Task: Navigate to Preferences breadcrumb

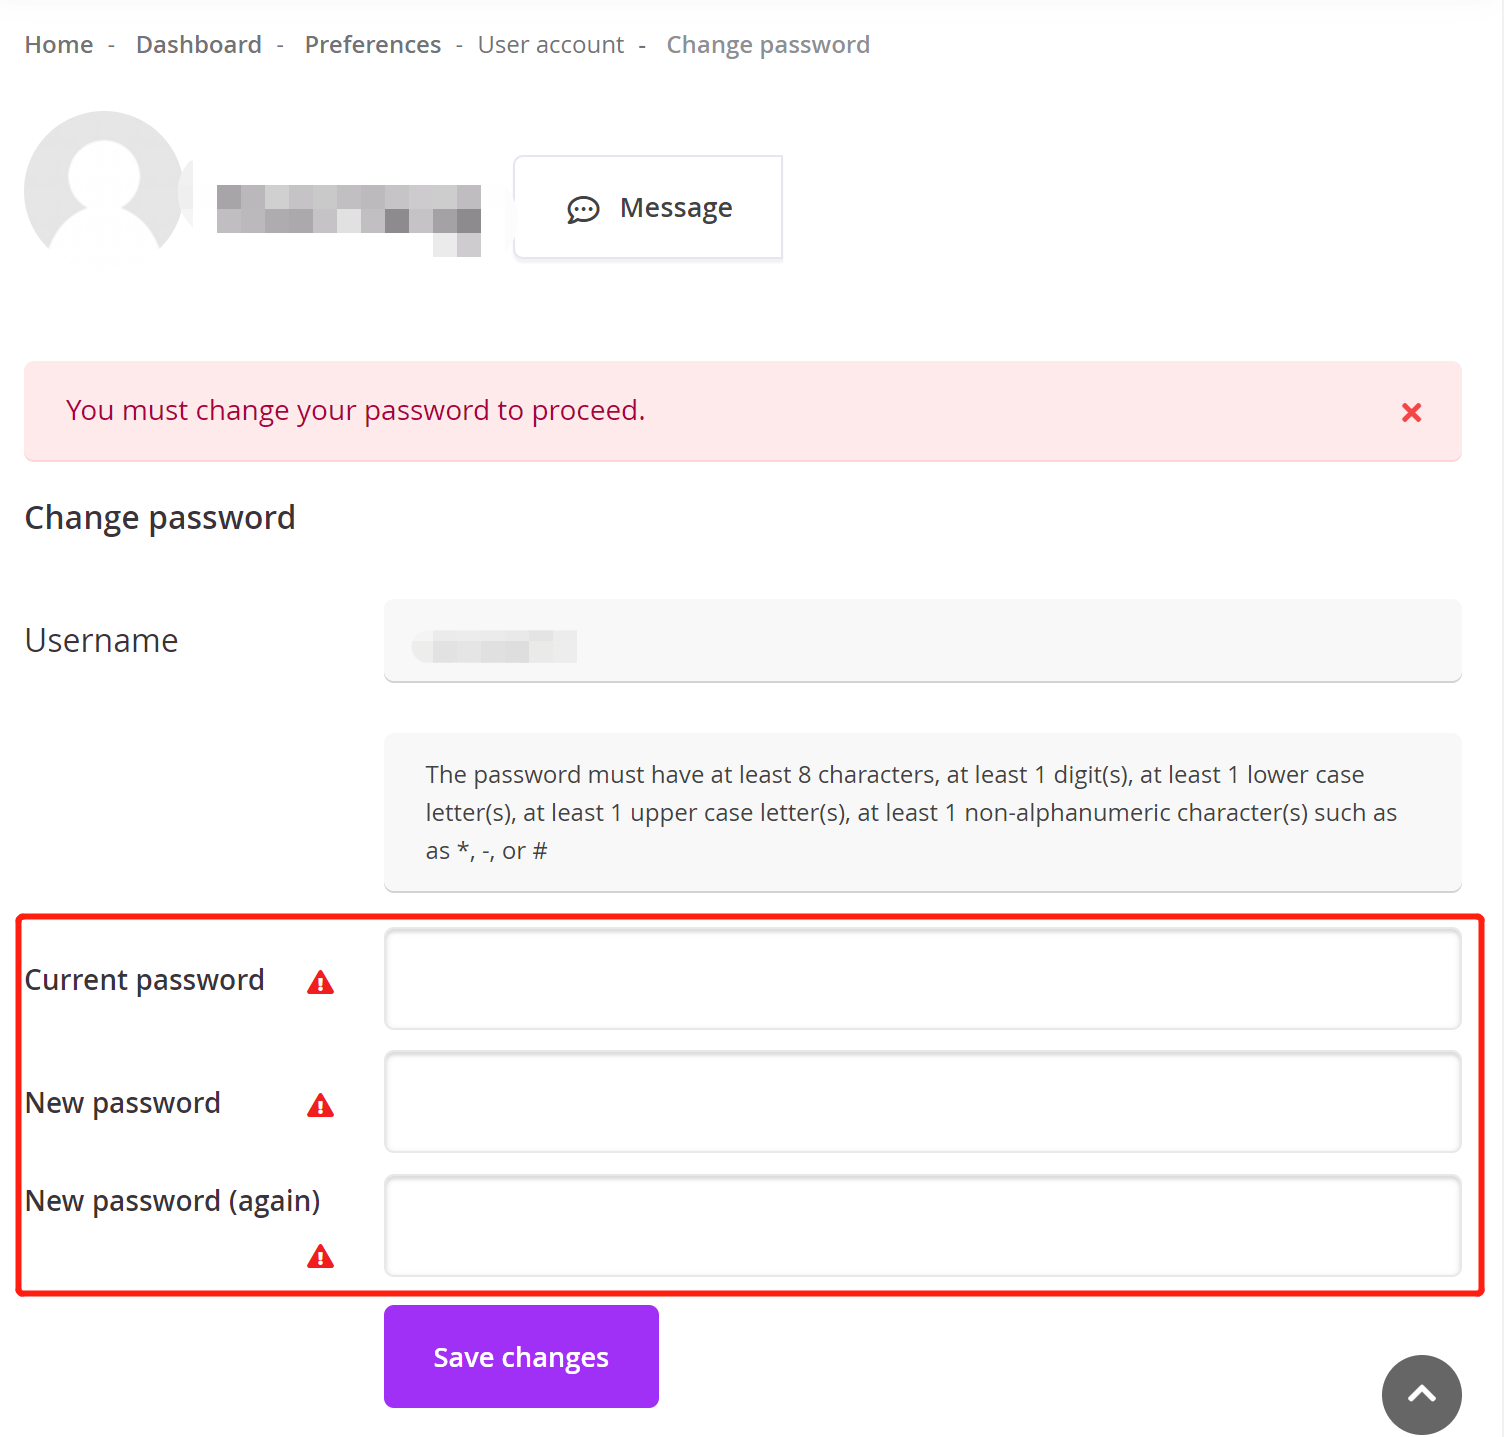Action: tap(373, 45)
